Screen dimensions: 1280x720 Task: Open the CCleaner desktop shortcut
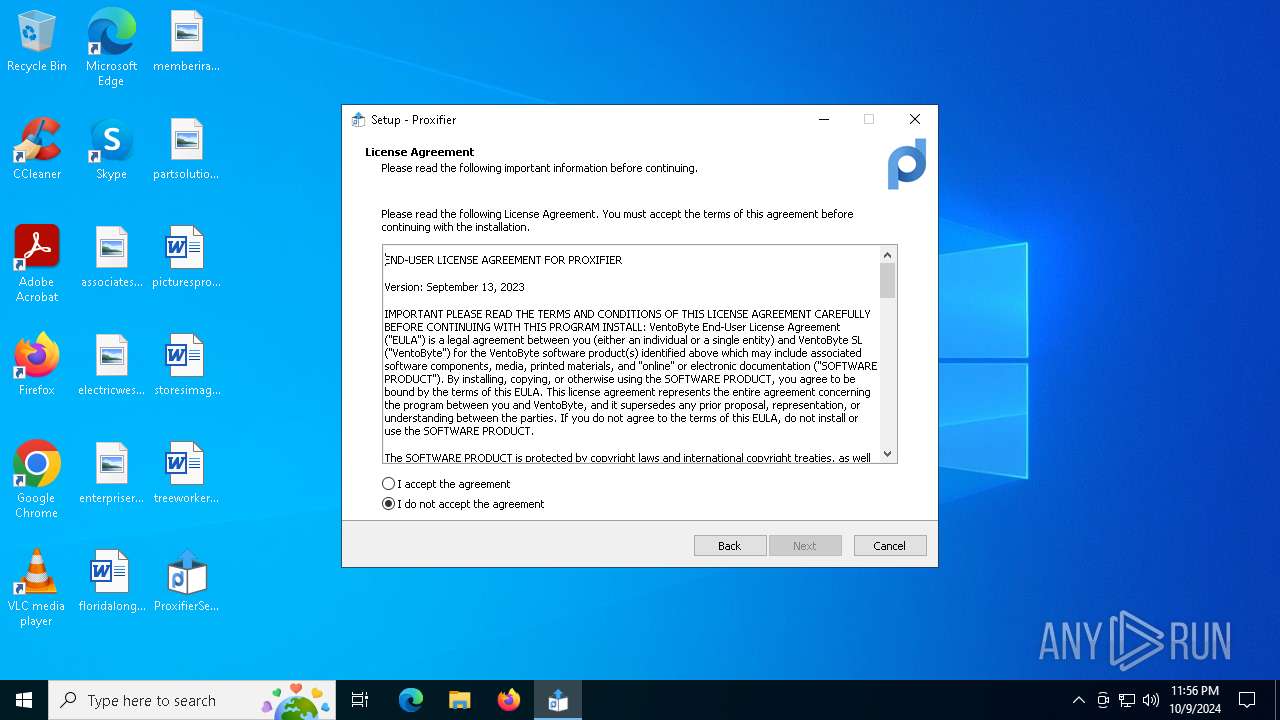coord(37,150)
